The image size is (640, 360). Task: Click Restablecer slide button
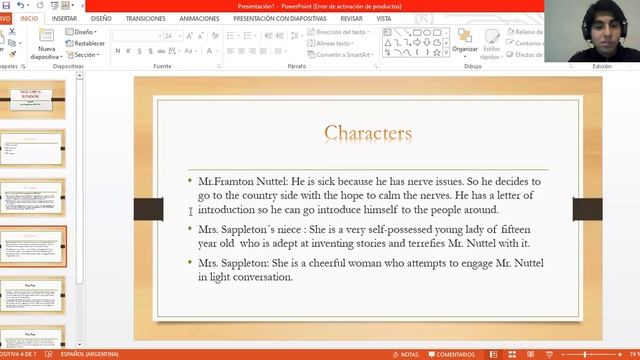click(85, 43)
